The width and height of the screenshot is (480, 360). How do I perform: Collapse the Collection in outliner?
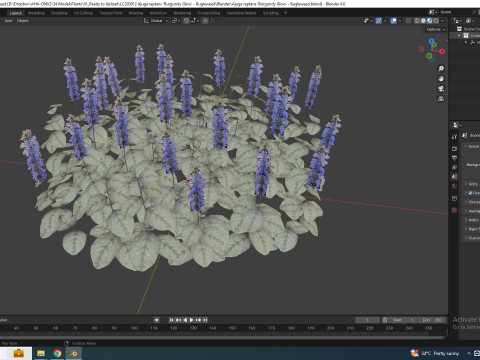click(x=459, y=35)
